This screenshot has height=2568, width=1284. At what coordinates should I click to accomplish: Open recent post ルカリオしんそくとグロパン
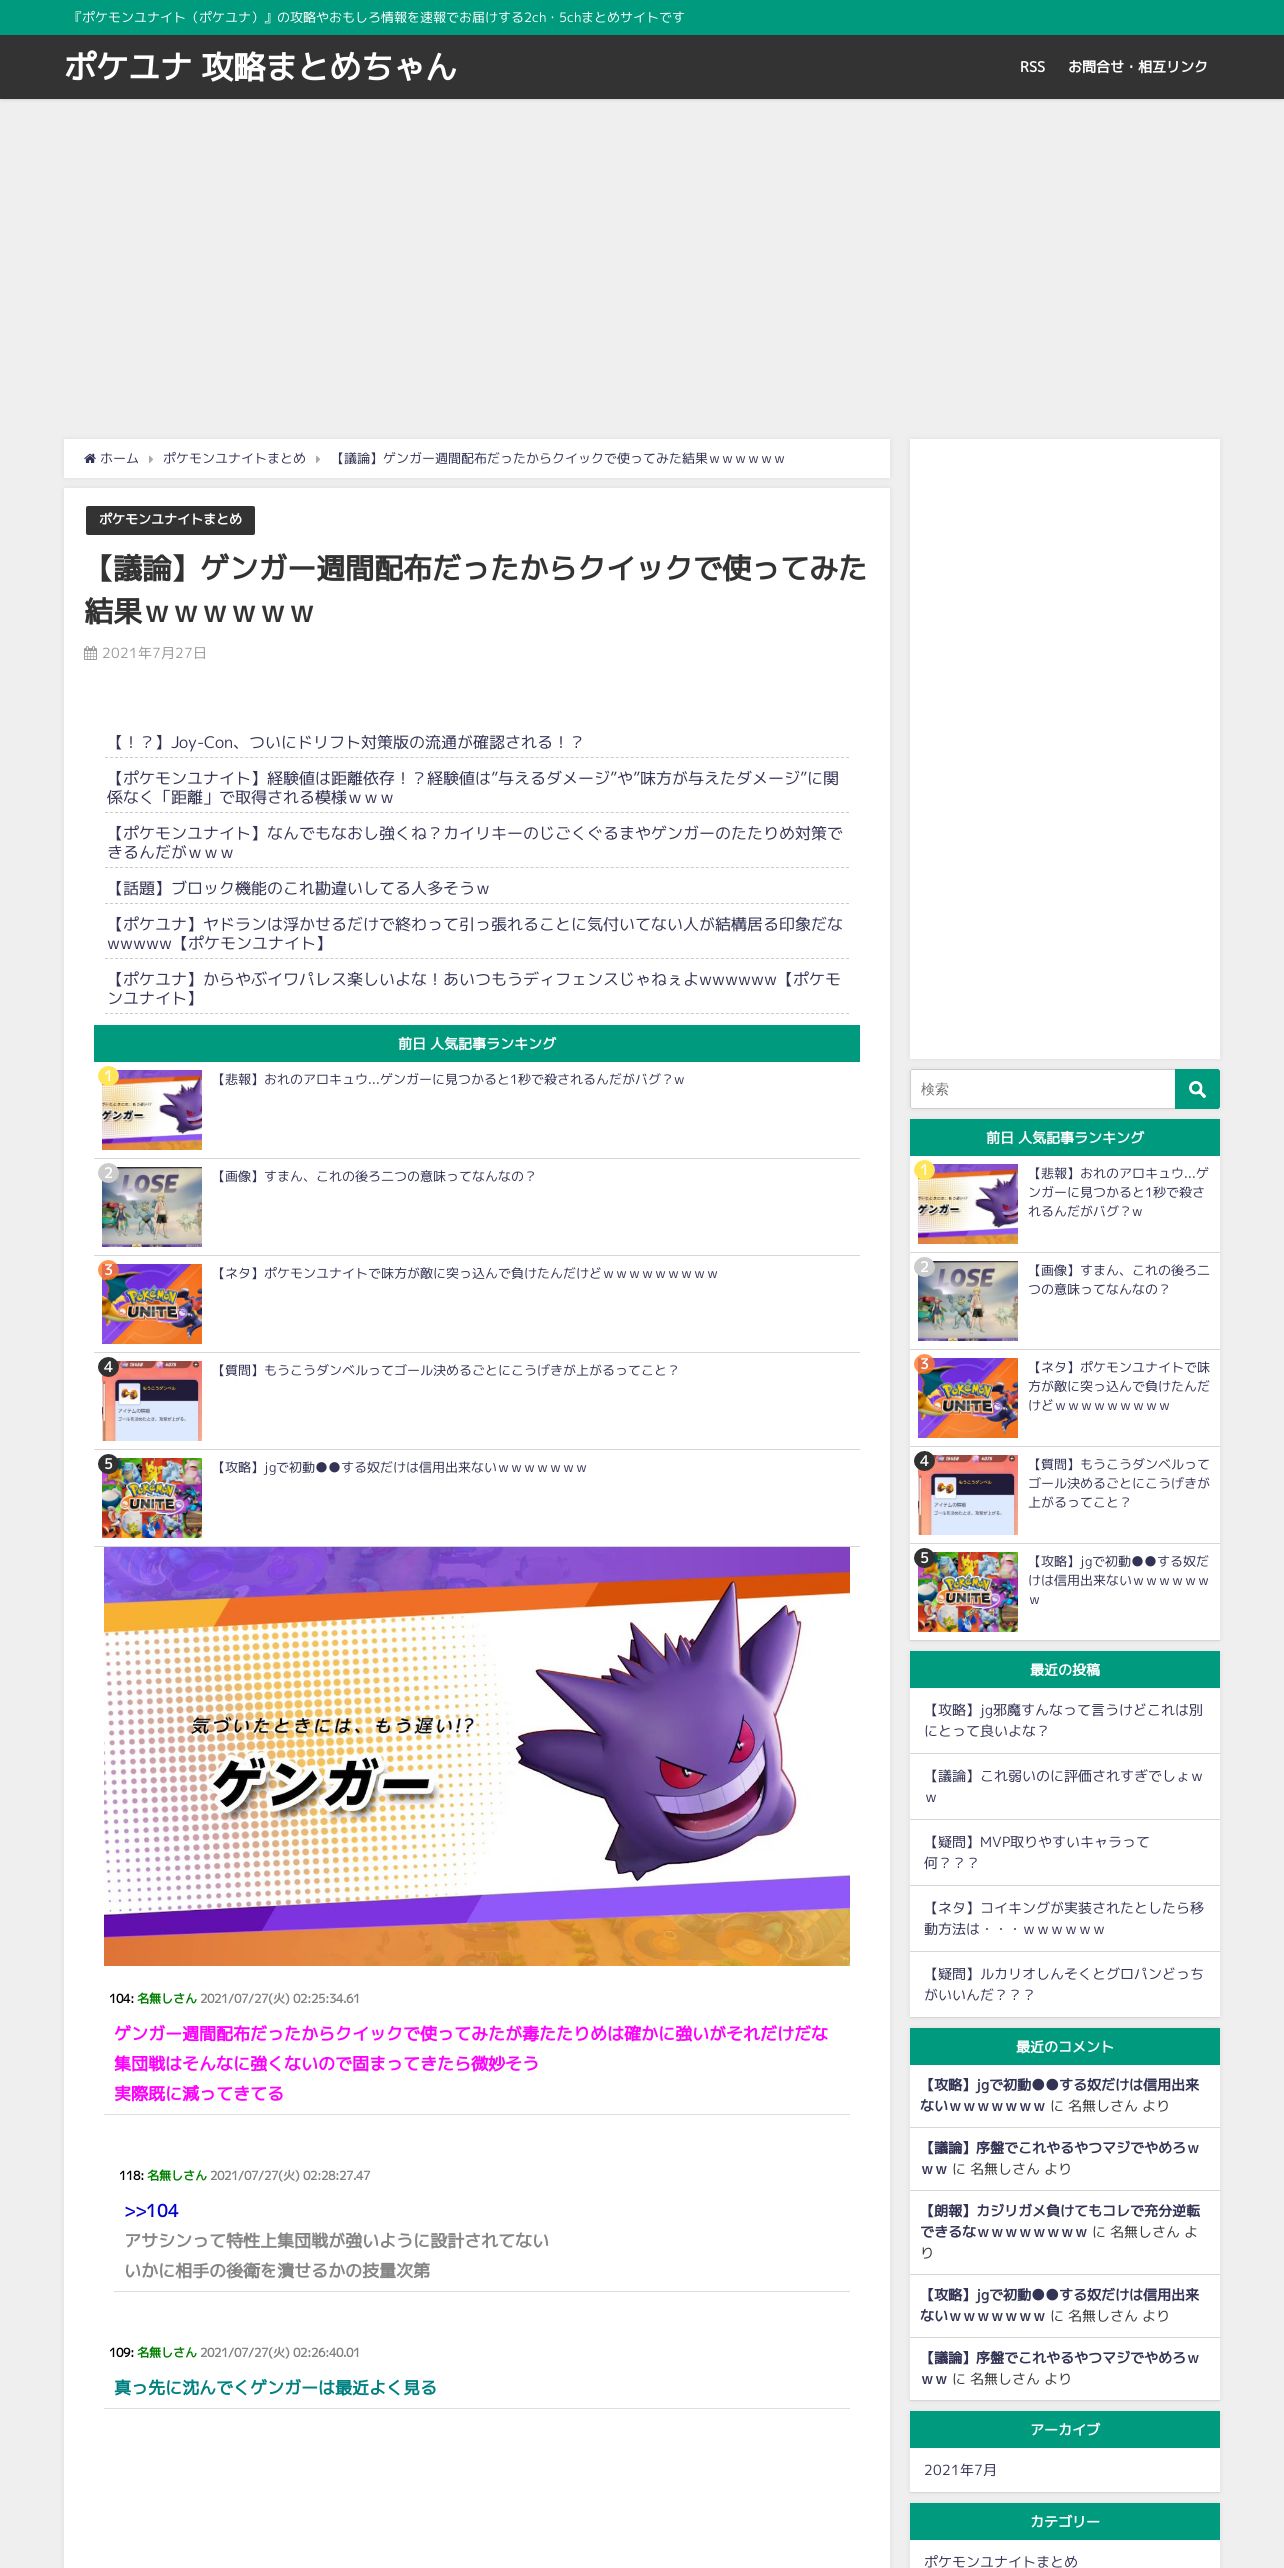pyautogui.click(x=1064, y=1984)
